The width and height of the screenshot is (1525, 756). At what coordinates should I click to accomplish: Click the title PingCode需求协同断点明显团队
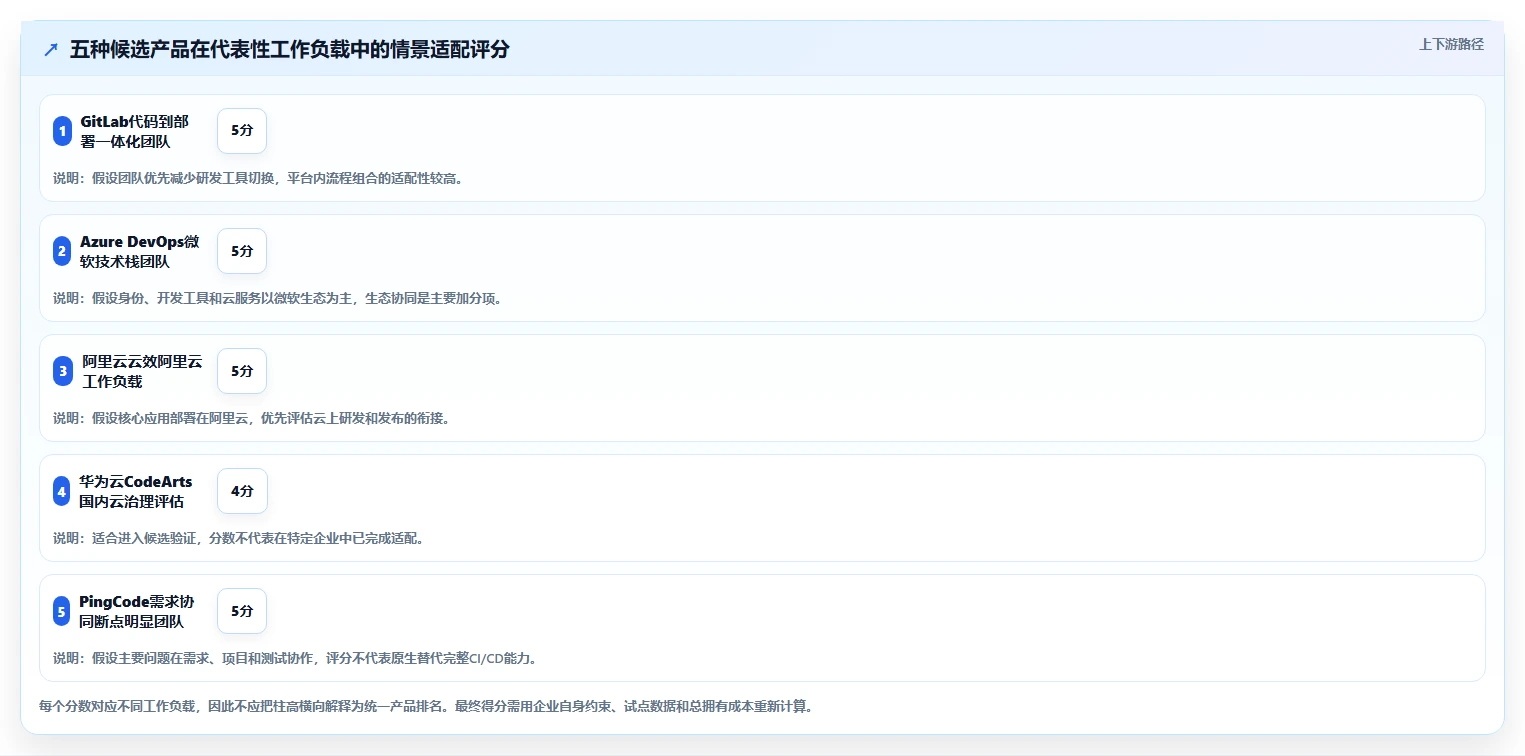137,611
